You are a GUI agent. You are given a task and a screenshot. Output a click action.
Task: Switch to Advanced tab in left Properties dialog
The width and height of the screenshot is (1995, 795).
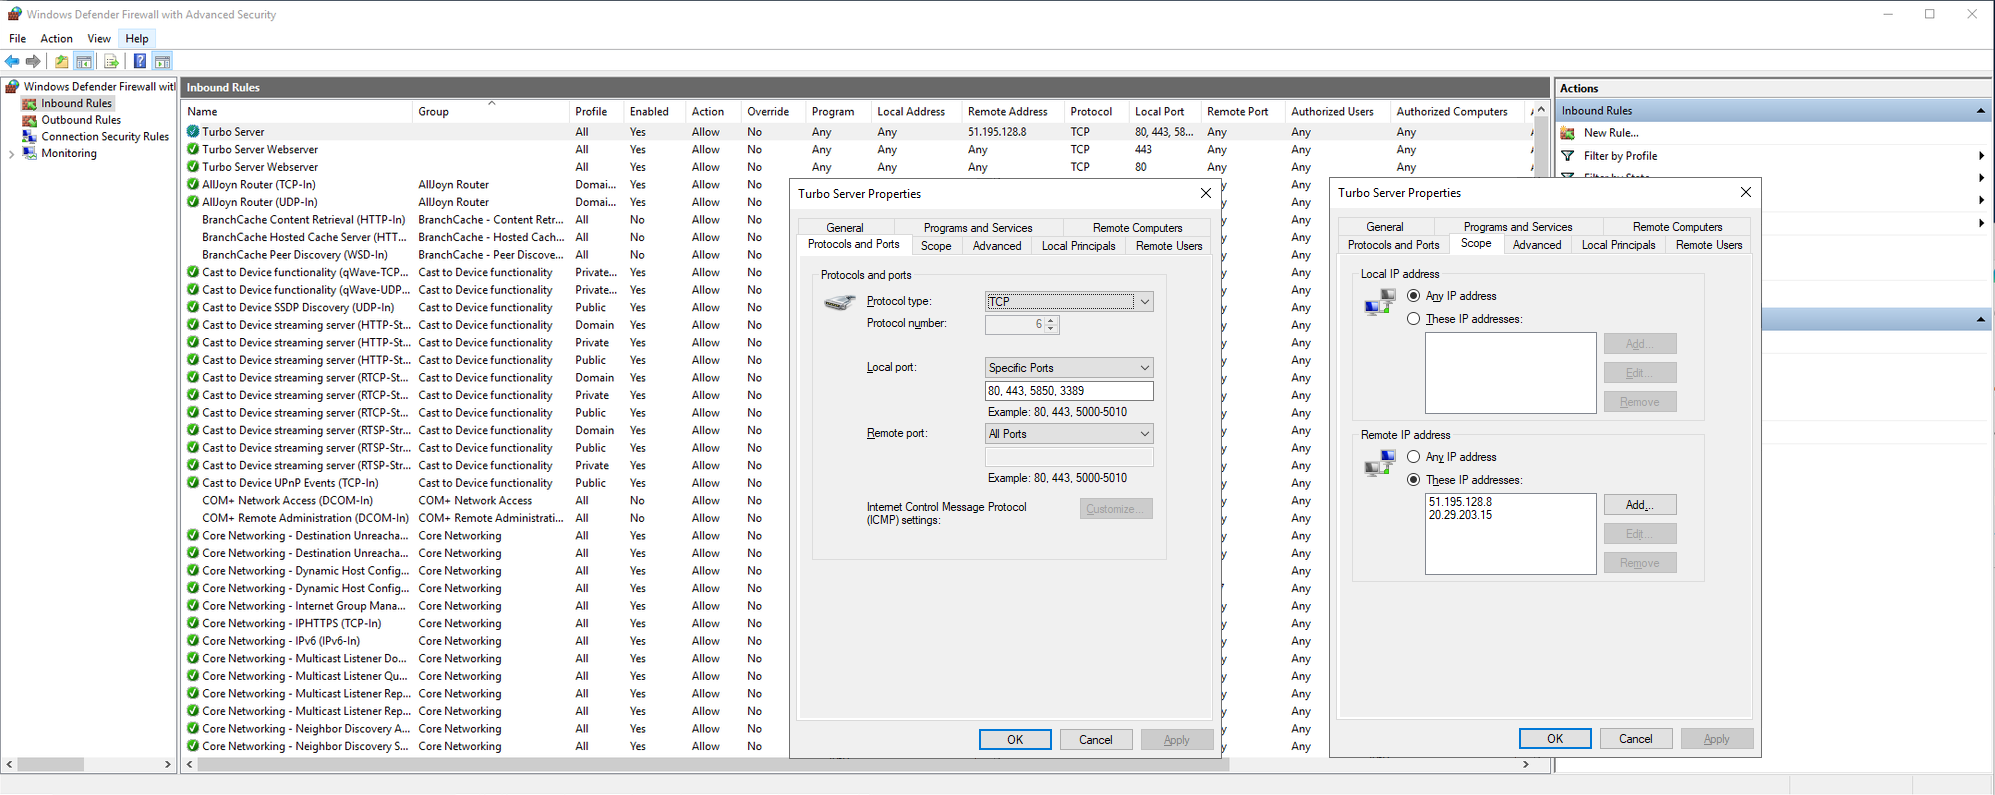pyautogui.click(x=996, y=246)
